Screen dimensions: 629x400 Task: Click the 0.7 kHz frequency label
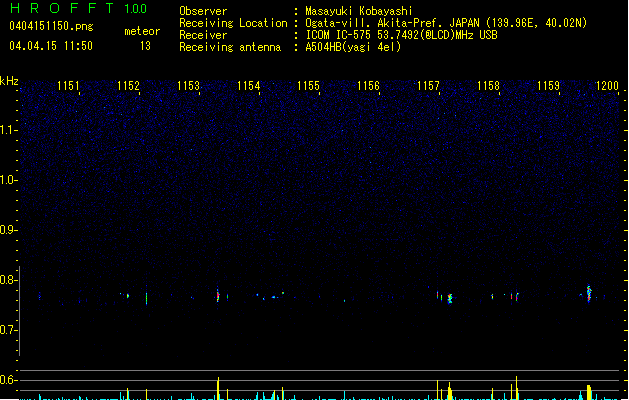tap(9, 330)
